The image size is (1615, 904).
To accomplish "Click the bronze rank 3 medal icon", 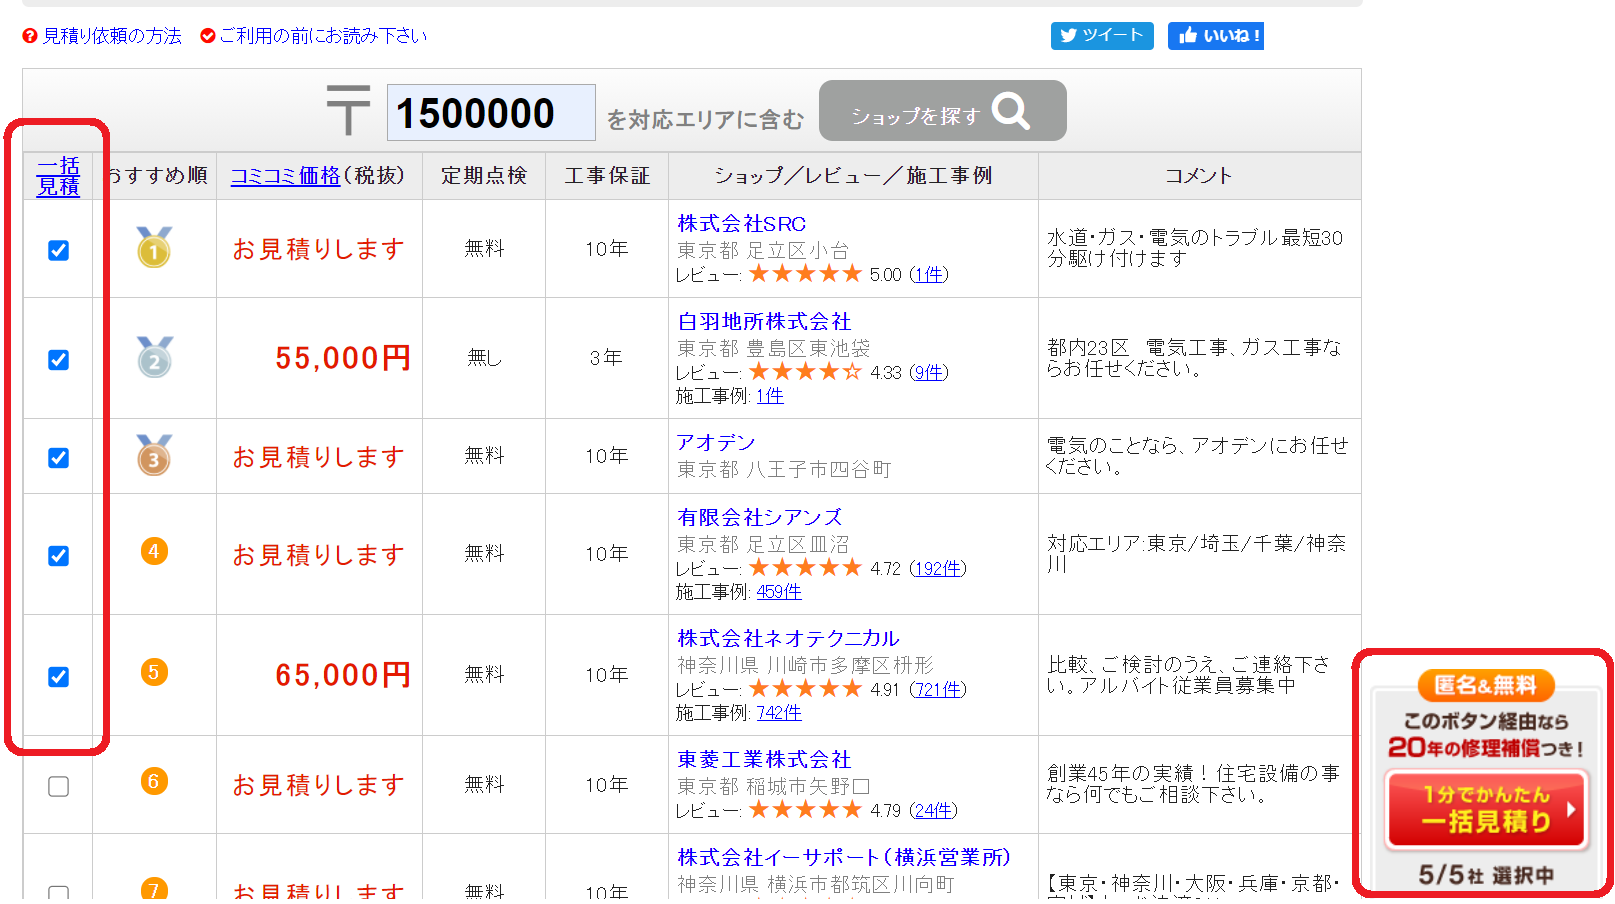I will (154, 455).
